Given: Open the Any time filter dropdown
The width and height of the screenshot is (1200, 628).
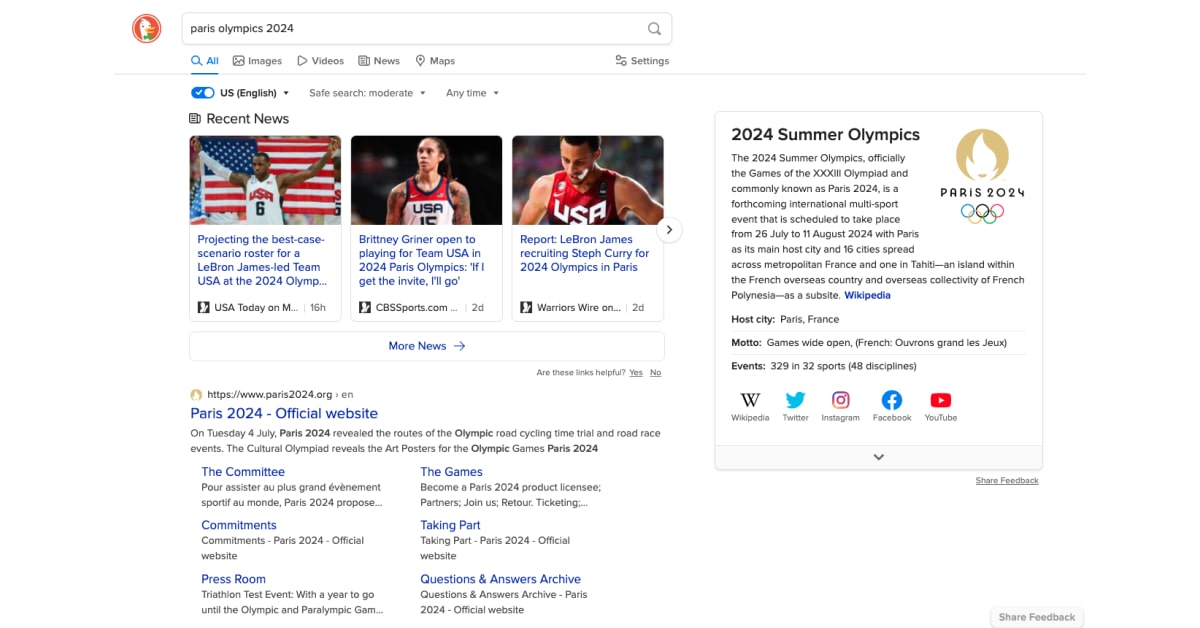Looking at the screenshot, I should [x=472, y=93].
